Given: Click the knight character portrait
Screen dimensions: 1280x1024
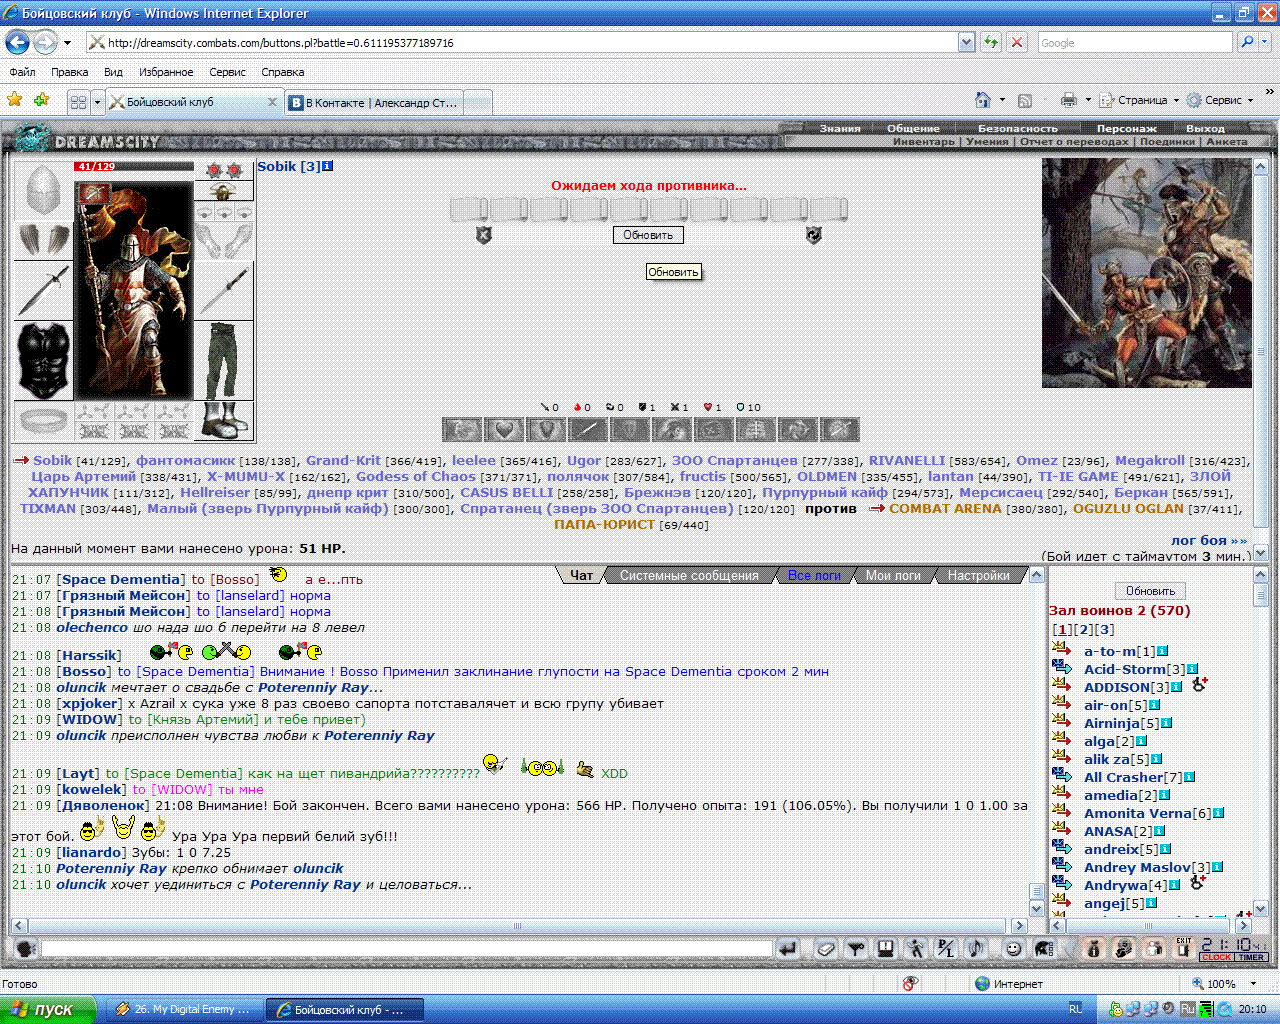Looking at the screenshot, I should [134, 290].
